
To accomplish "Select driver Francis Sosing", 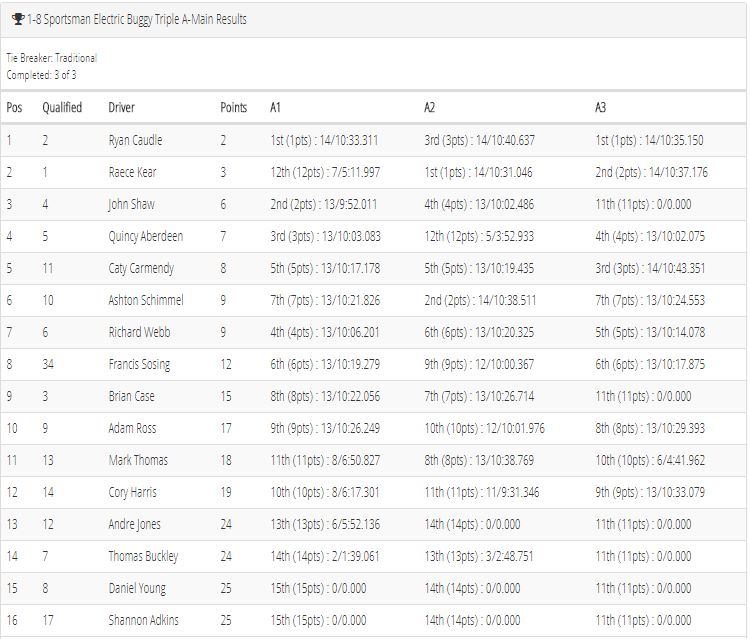I will pyautogui.click(x=139, y=364).
